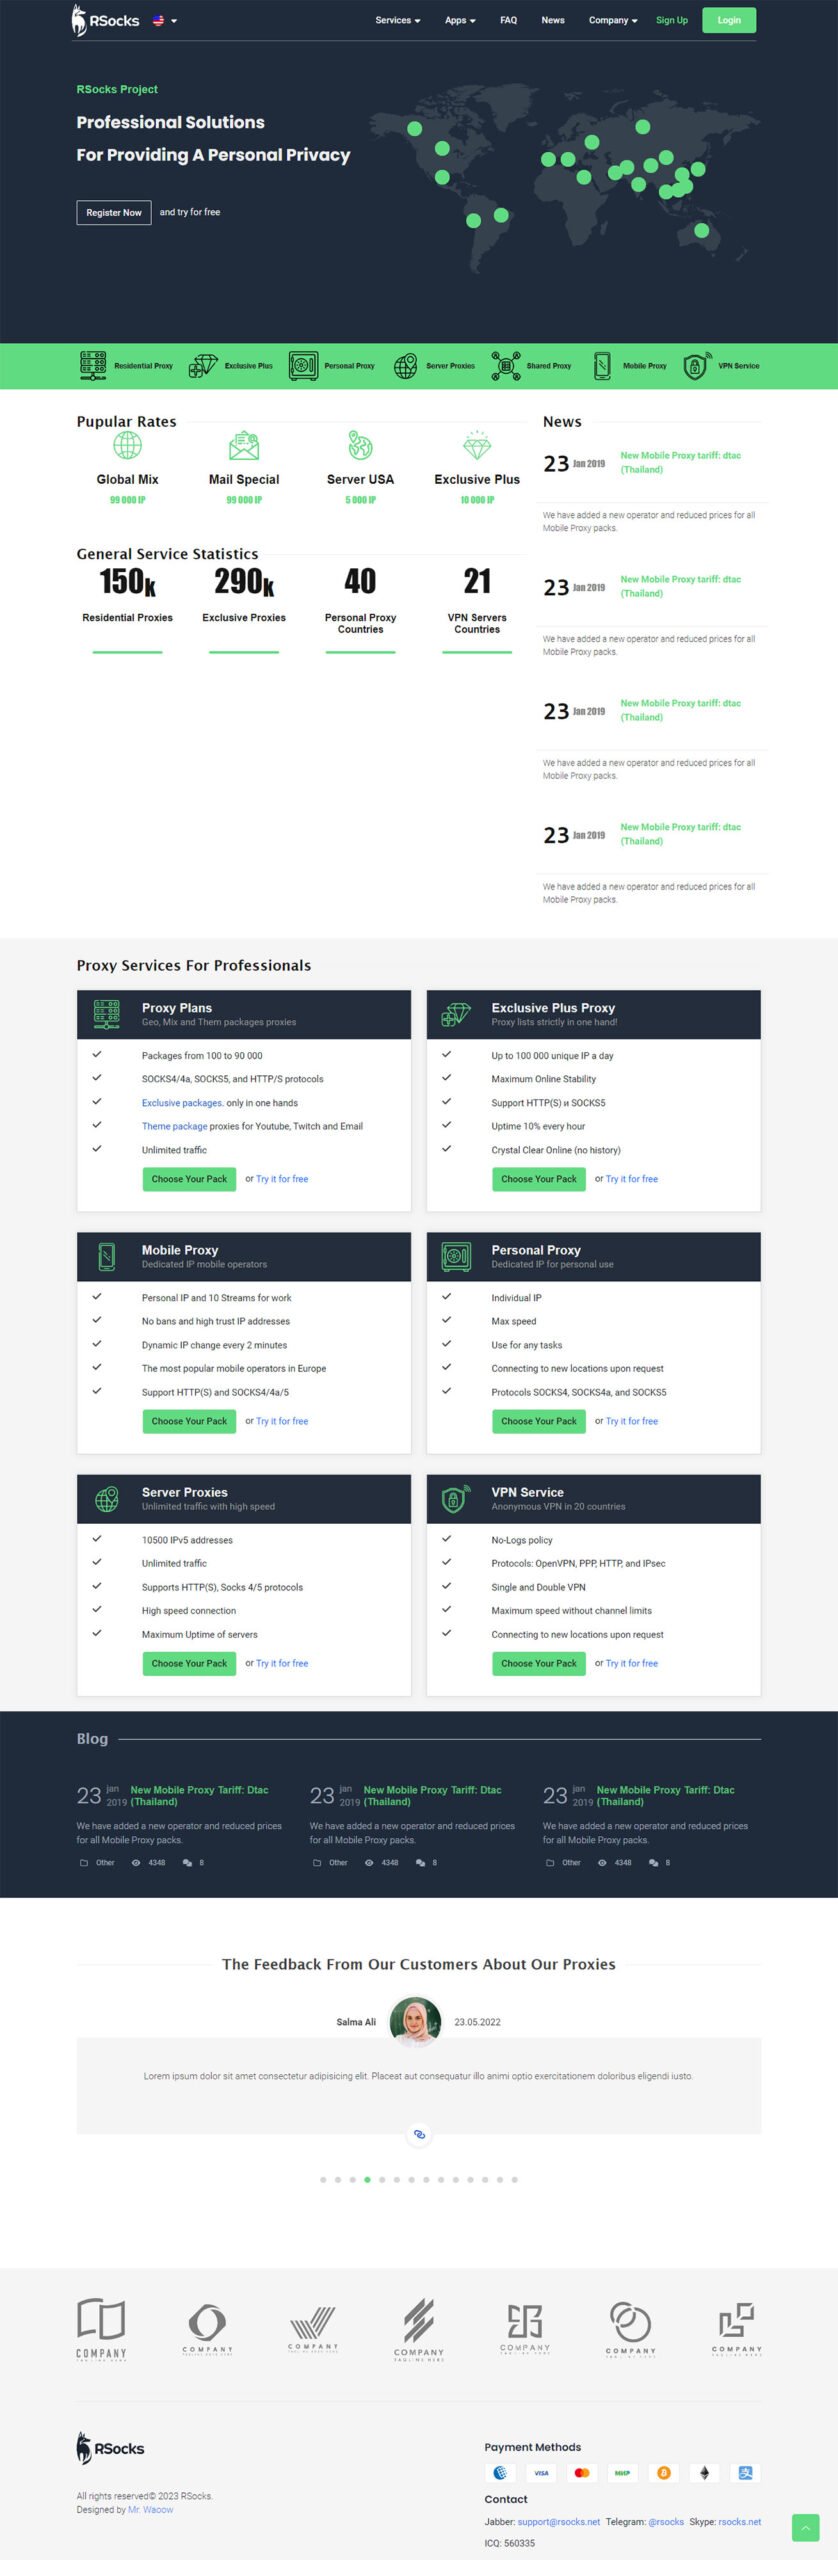
Task: Click the link icon below the testimonial
Action: pos(419,2134)
